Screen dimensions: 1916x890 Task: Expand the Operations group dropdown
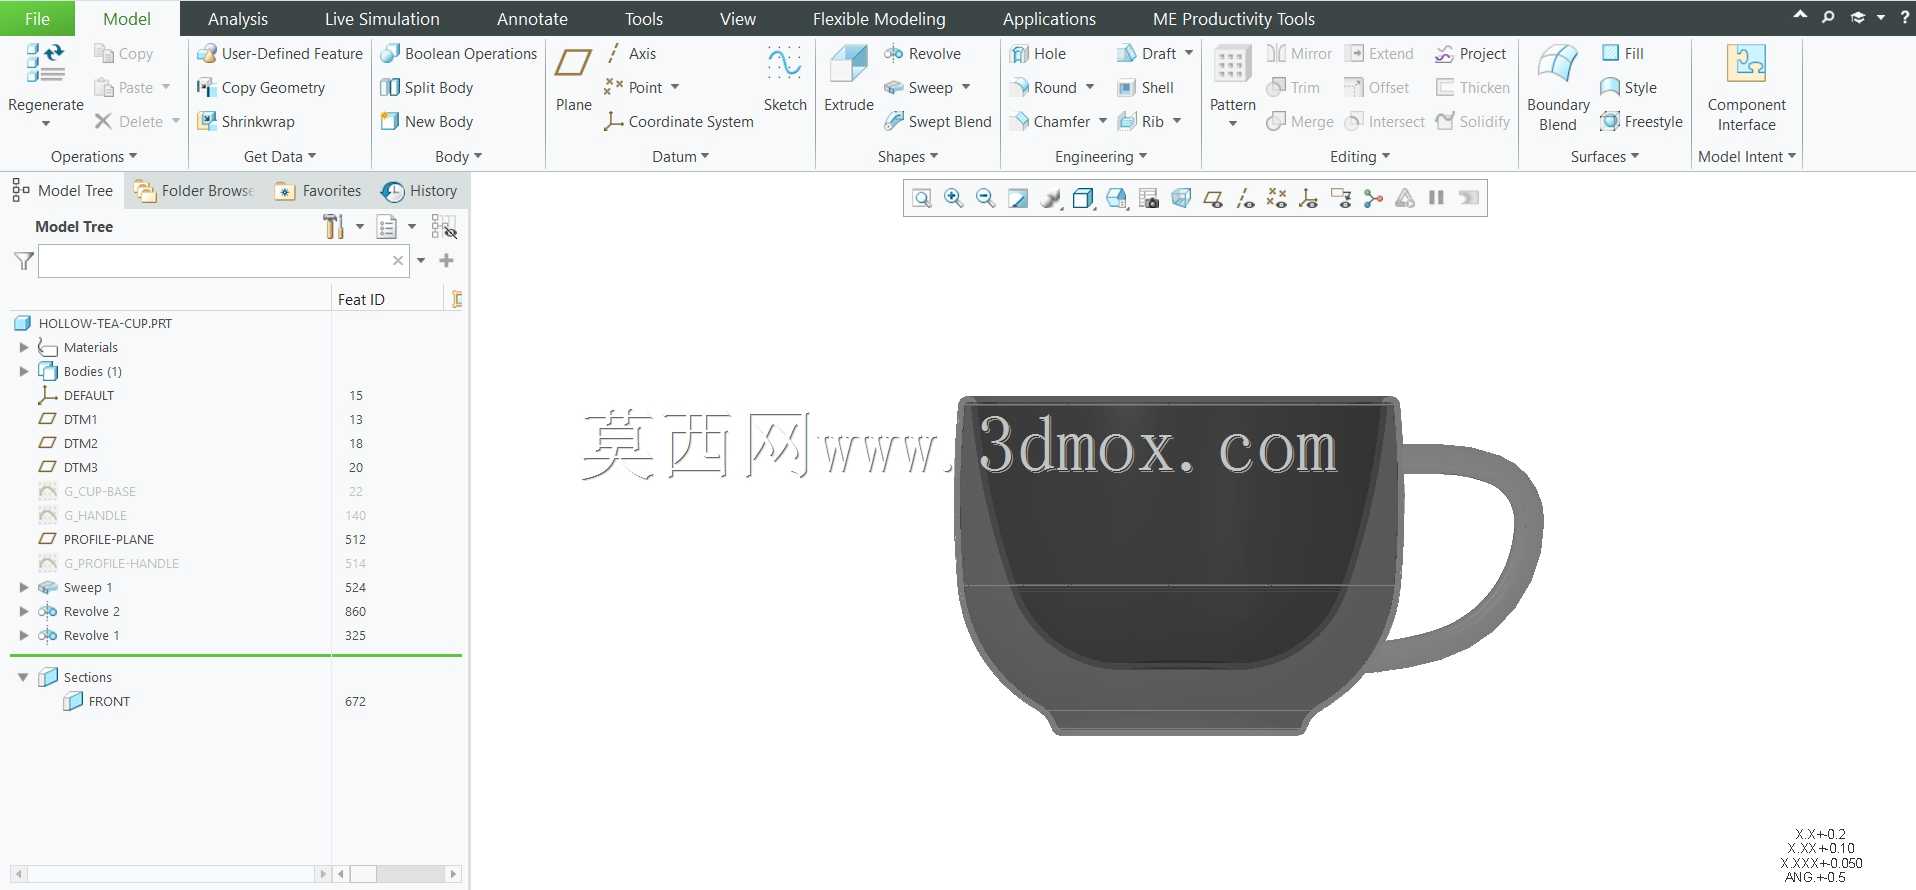coord(94,157)
